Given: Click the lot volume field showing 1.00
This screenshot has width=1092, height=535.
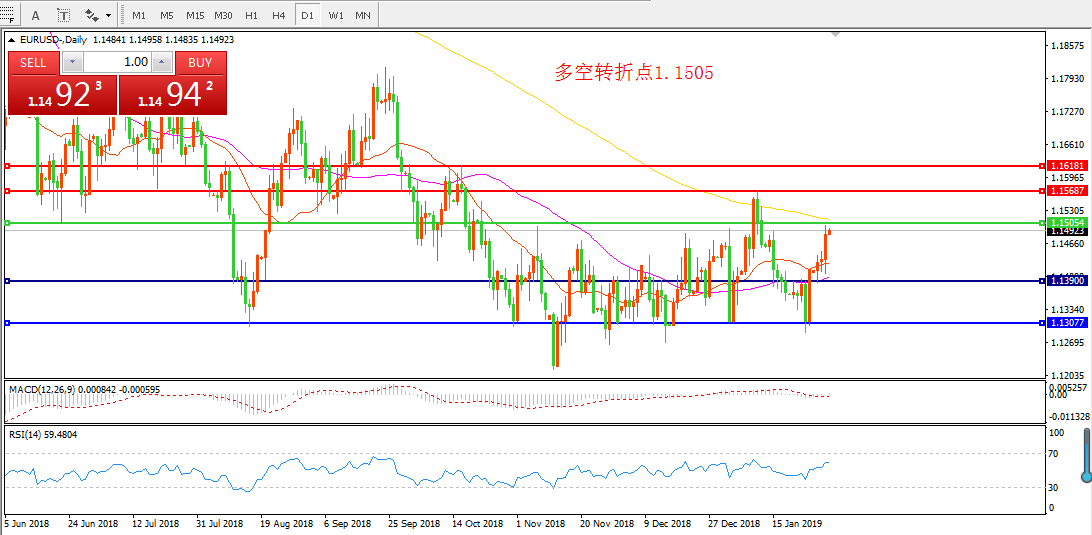Looking at the screenshot, I should 118,62.
